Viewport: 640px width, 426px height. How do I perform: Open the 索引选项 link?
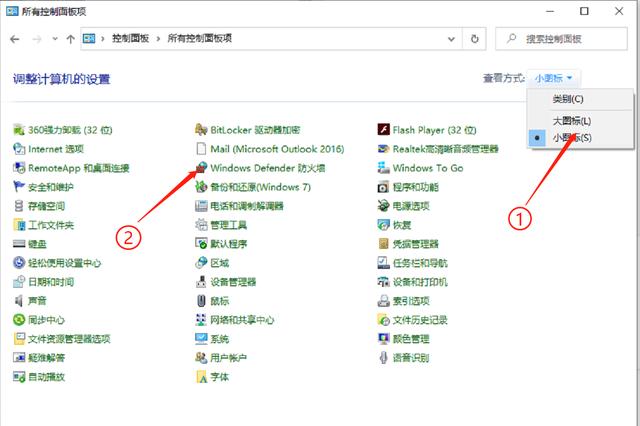(411, 301)
